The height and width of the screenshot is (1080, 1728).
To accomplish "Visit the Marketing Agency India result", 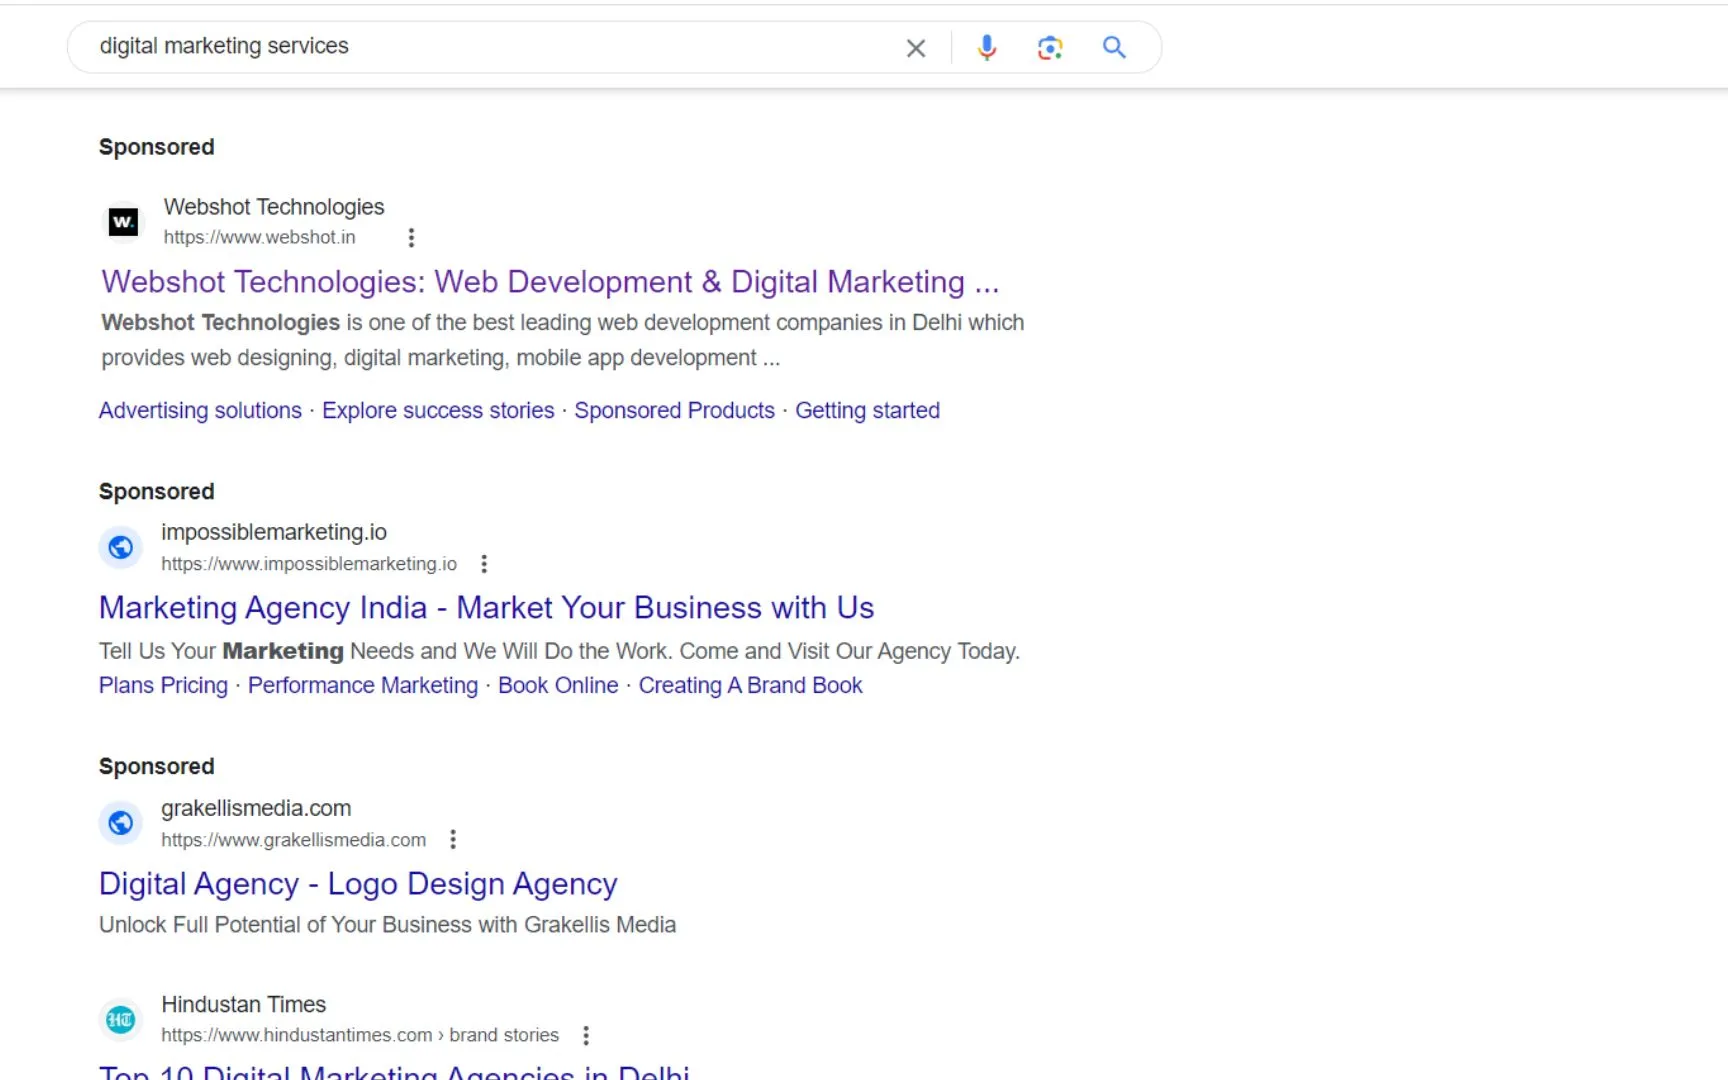I will click(x=485, y=607).
